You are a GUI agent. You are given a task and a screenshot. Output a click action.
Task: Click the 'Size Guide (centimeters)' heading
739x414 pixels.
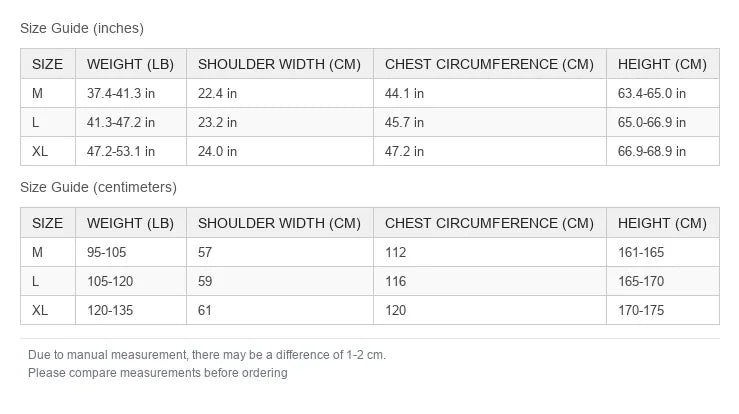pyautogui.click(x=98, y=187)
